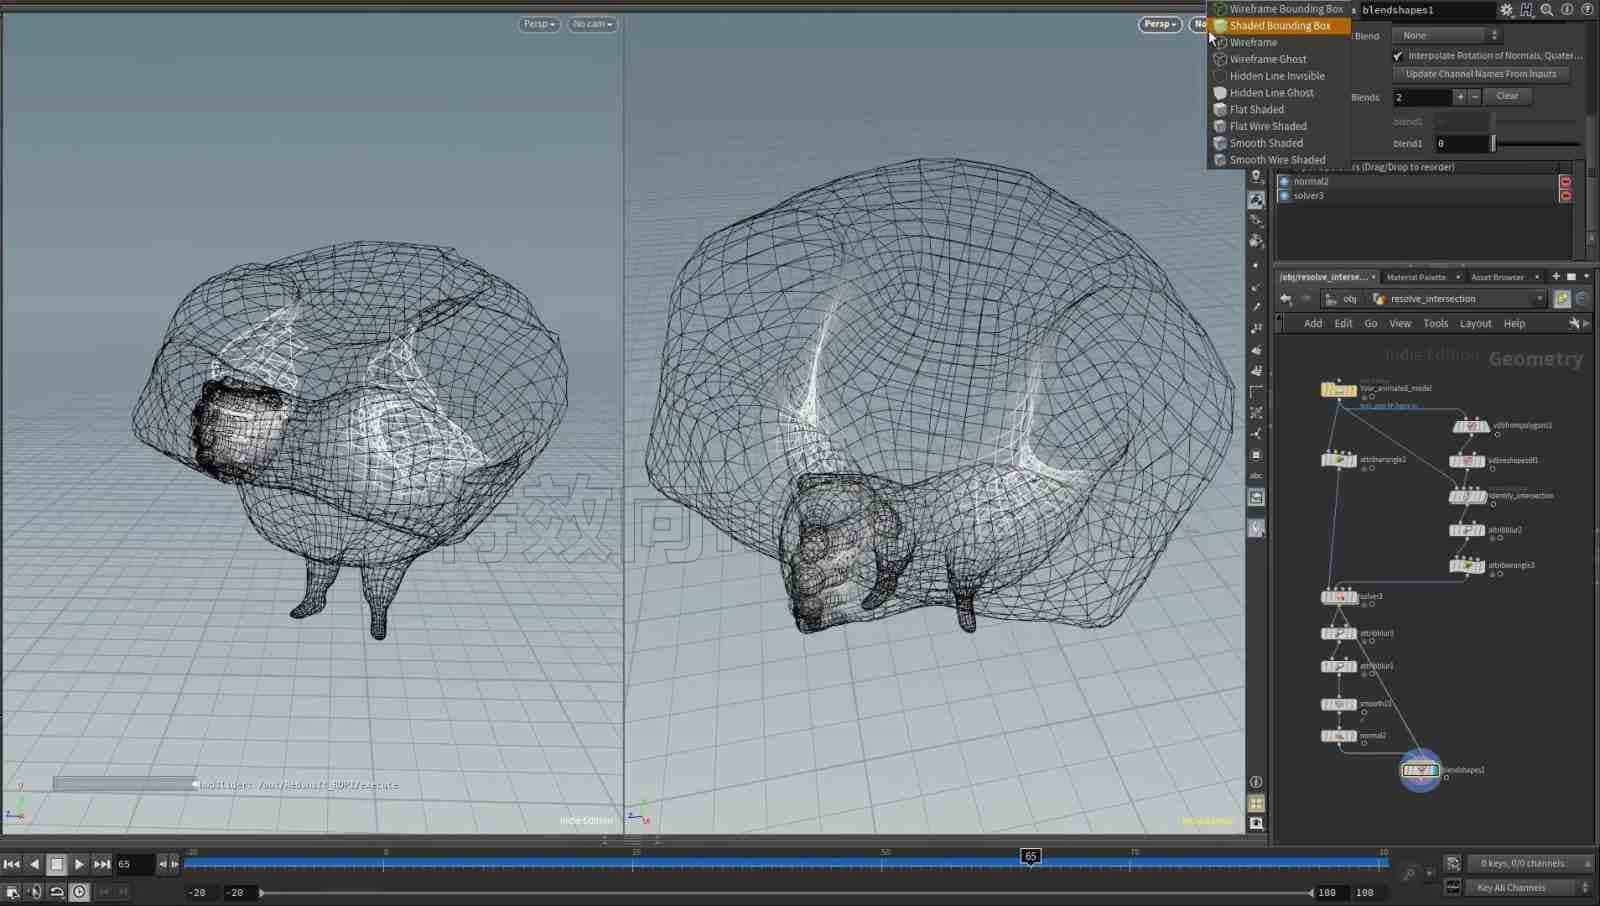Choose Flat Wire Shaded display mode
The width and height of the screenshot is (1600, 906).
tap(1267, 126)
